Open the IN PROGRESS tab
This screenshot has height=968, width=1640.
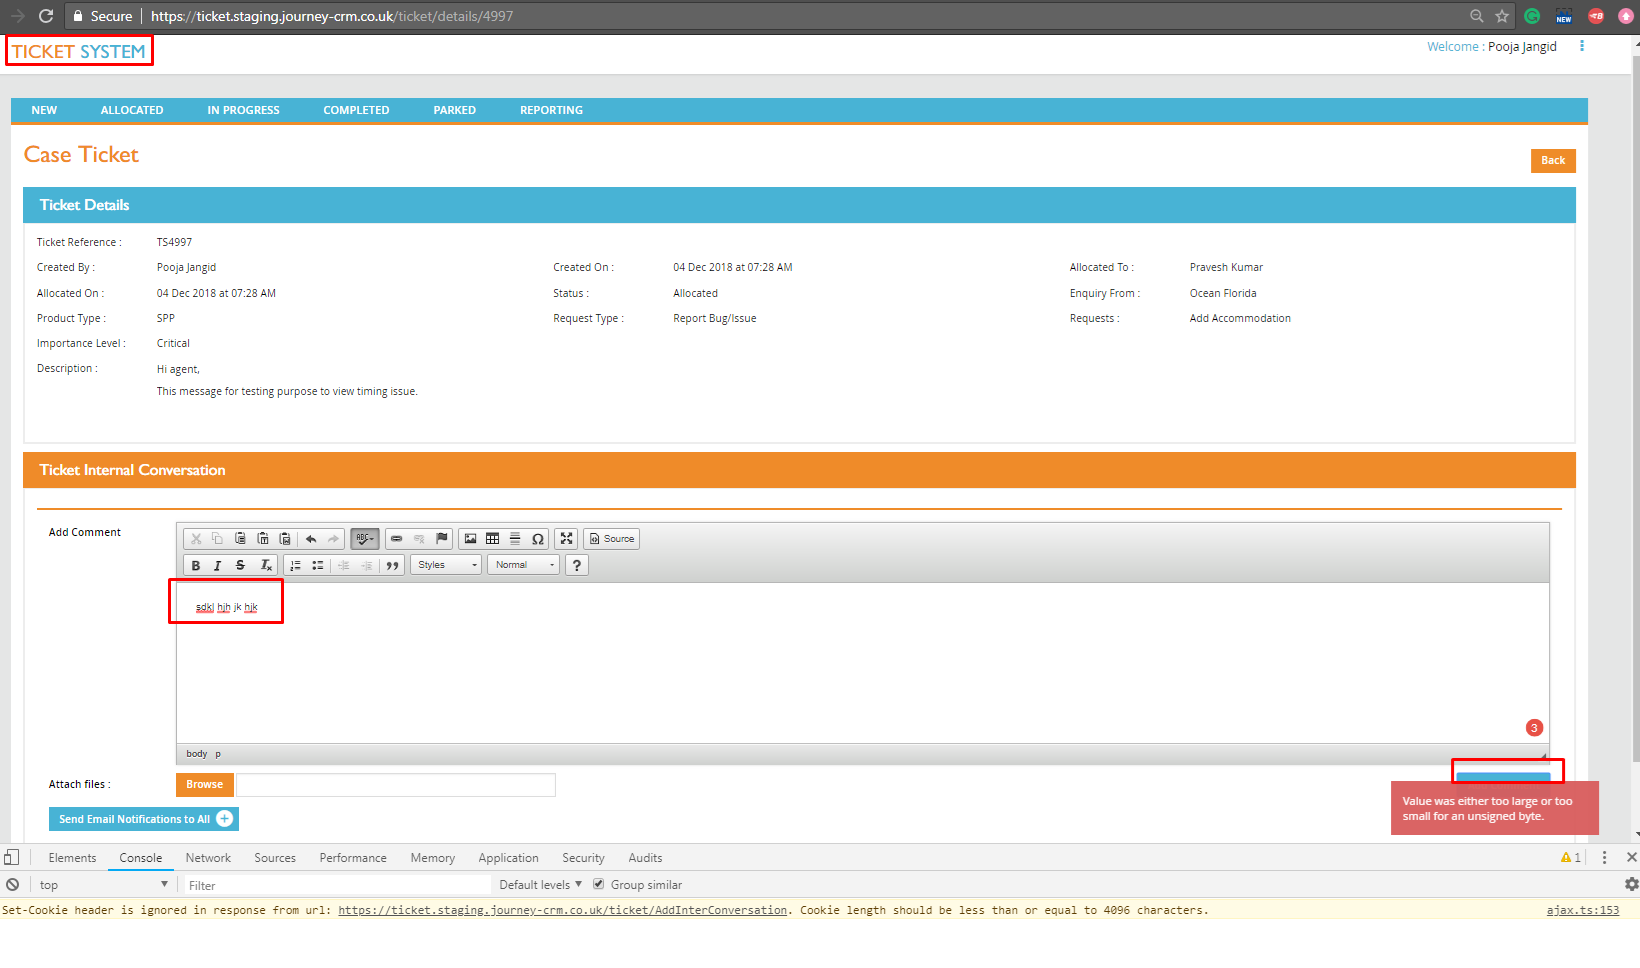coord(243,110)
